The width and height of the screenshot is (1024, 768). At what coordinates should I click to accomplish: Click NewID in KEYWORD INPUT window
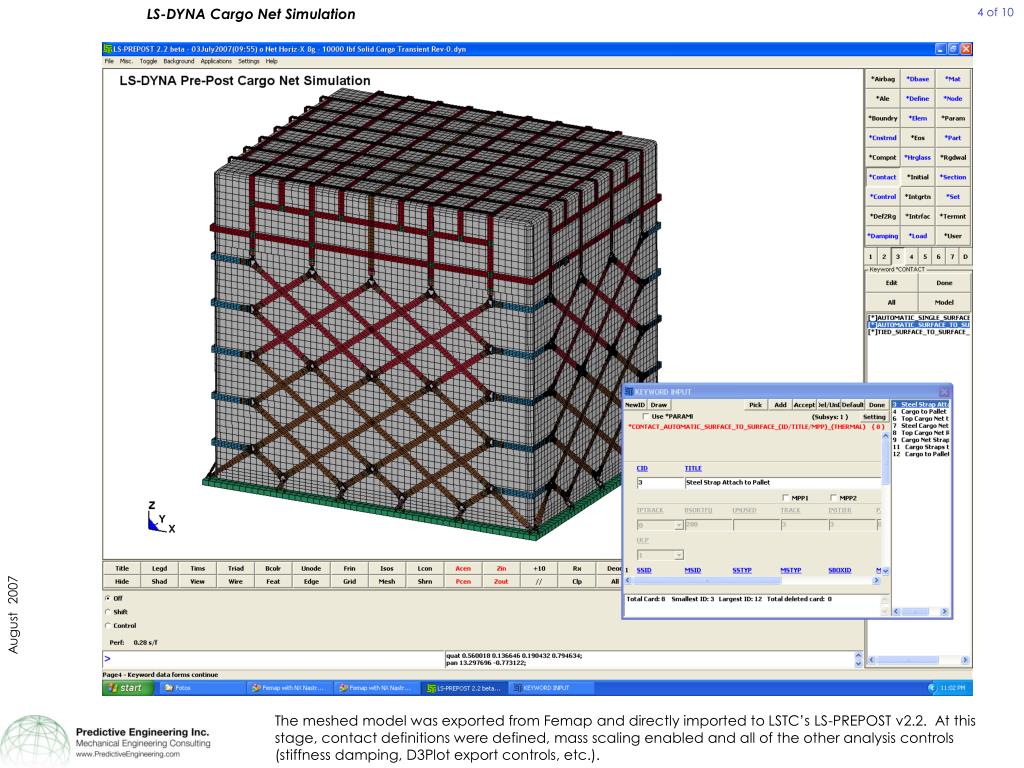point(635,405)
